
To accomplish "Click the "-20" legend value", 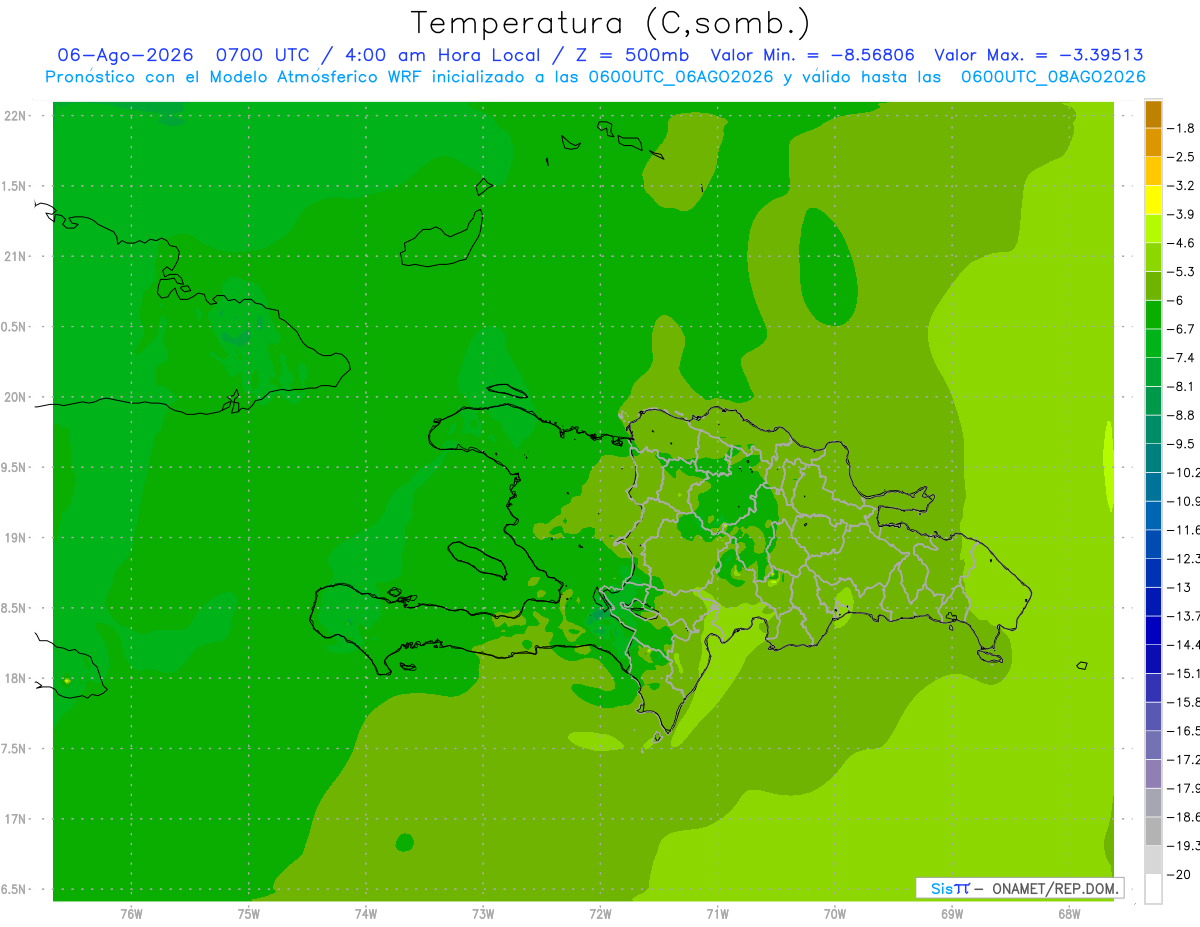I will coord(1179,874).
